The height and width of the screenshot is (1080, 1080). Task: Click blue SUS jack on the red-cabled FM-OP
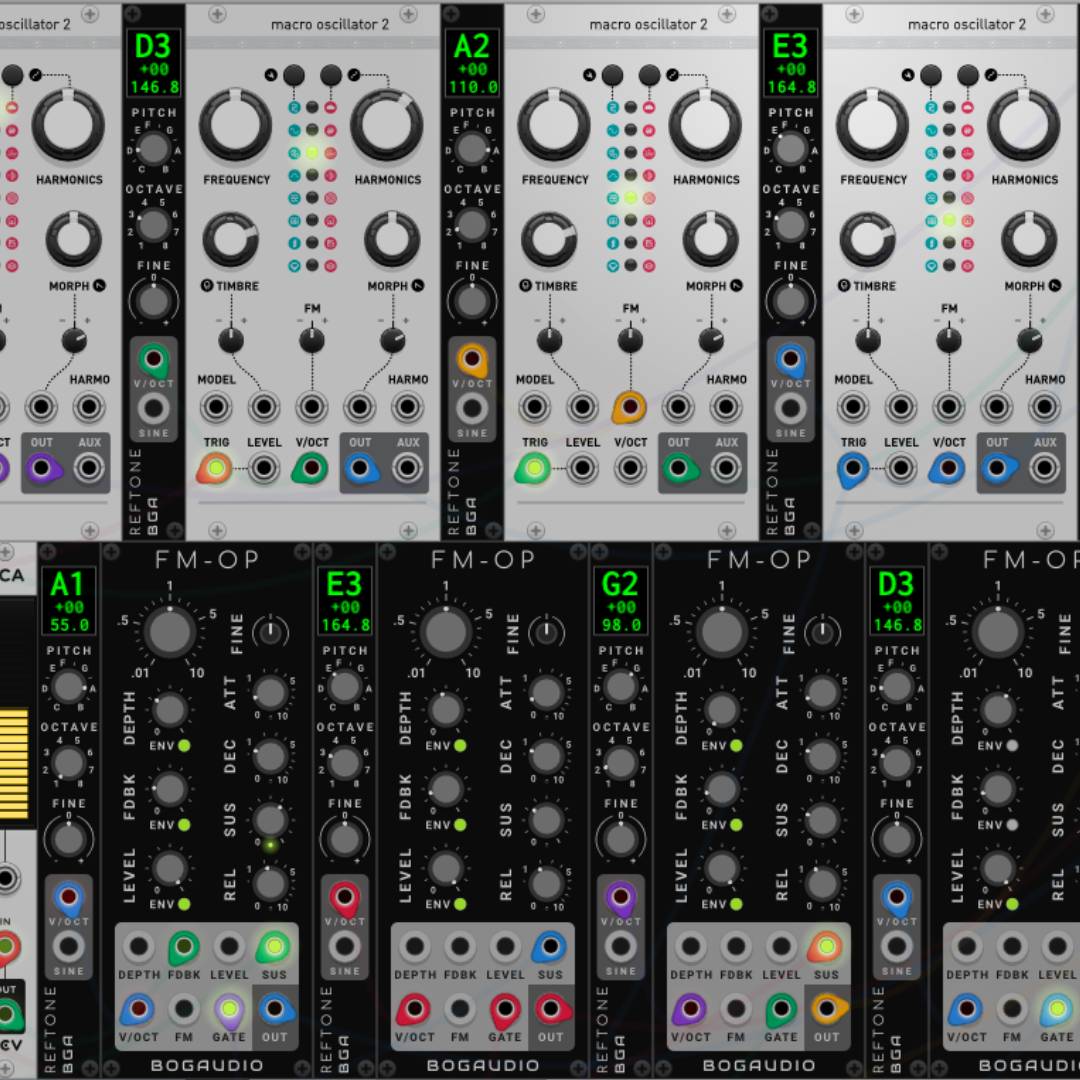coord(550,947)
